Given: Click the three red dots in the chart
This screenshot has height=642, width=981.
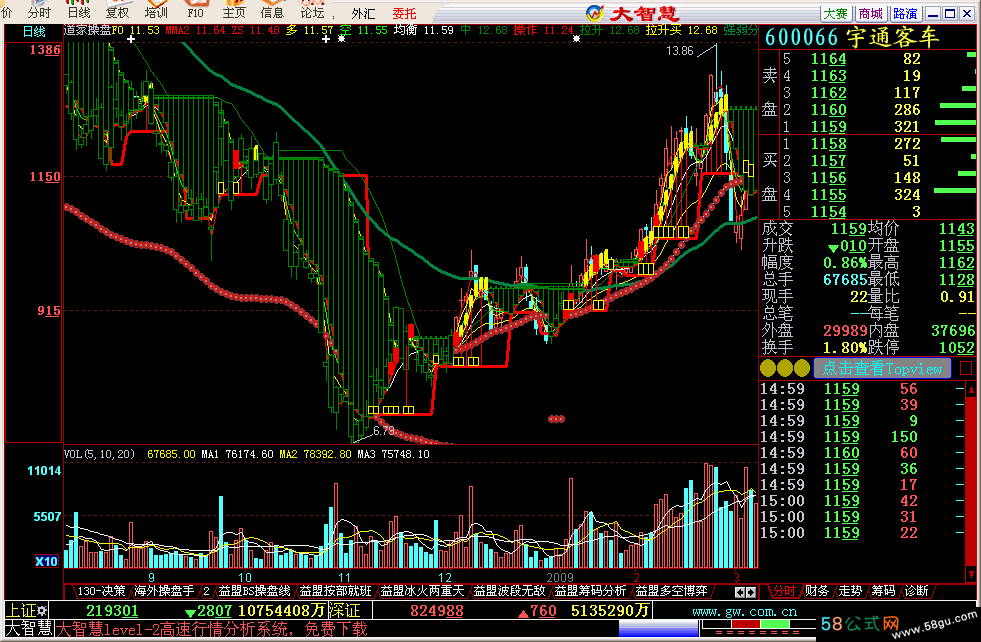Looking at the screenshot, I should point(556,419).
